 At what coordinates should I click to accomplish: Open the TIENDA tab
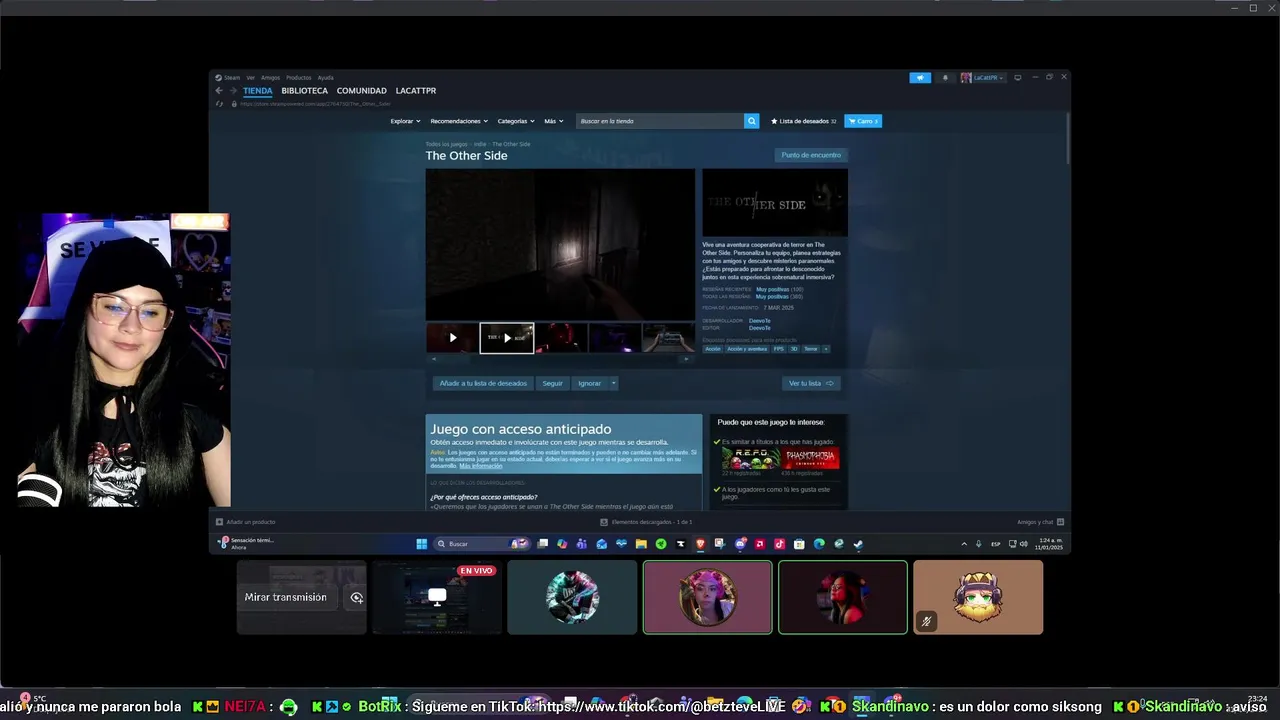tap(258, 90)
